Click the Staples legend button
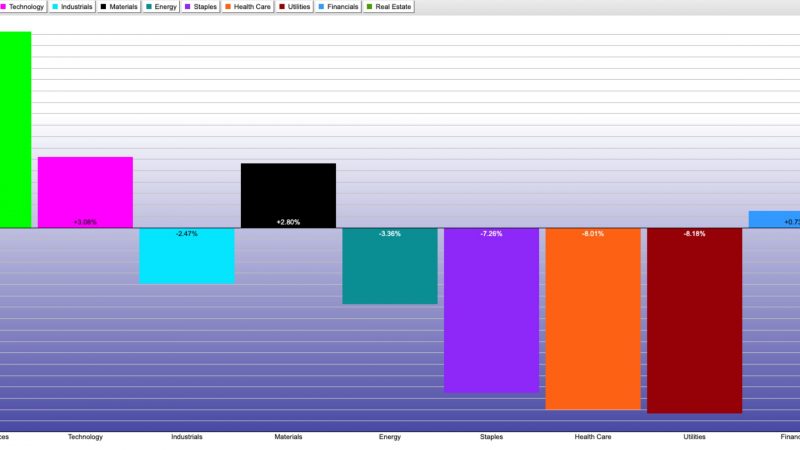The image size is (800, 450). (200, 7)
